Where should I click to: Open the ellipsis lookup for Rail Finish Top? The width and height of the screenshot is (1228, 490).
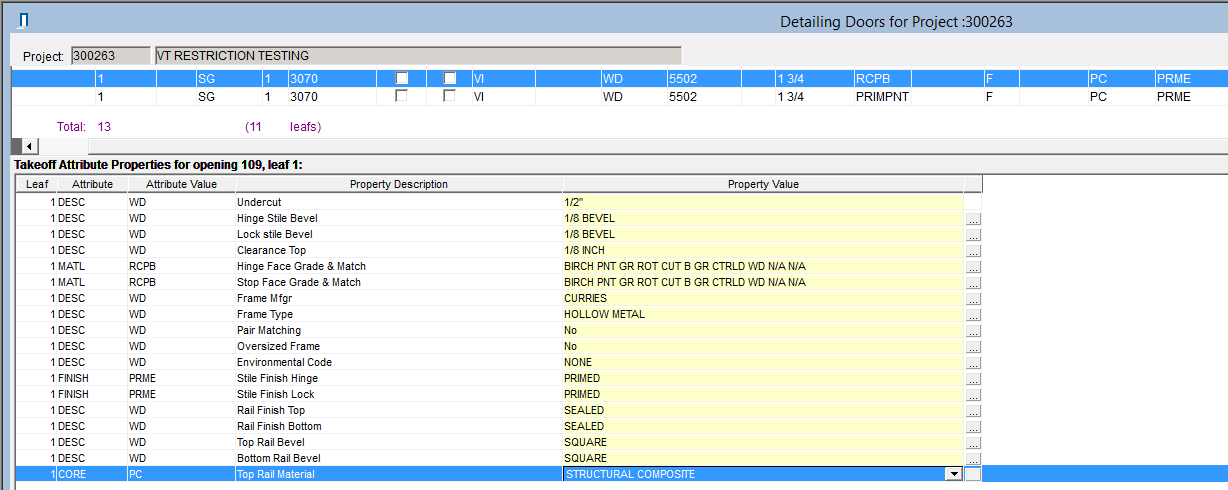coord(973,410)
